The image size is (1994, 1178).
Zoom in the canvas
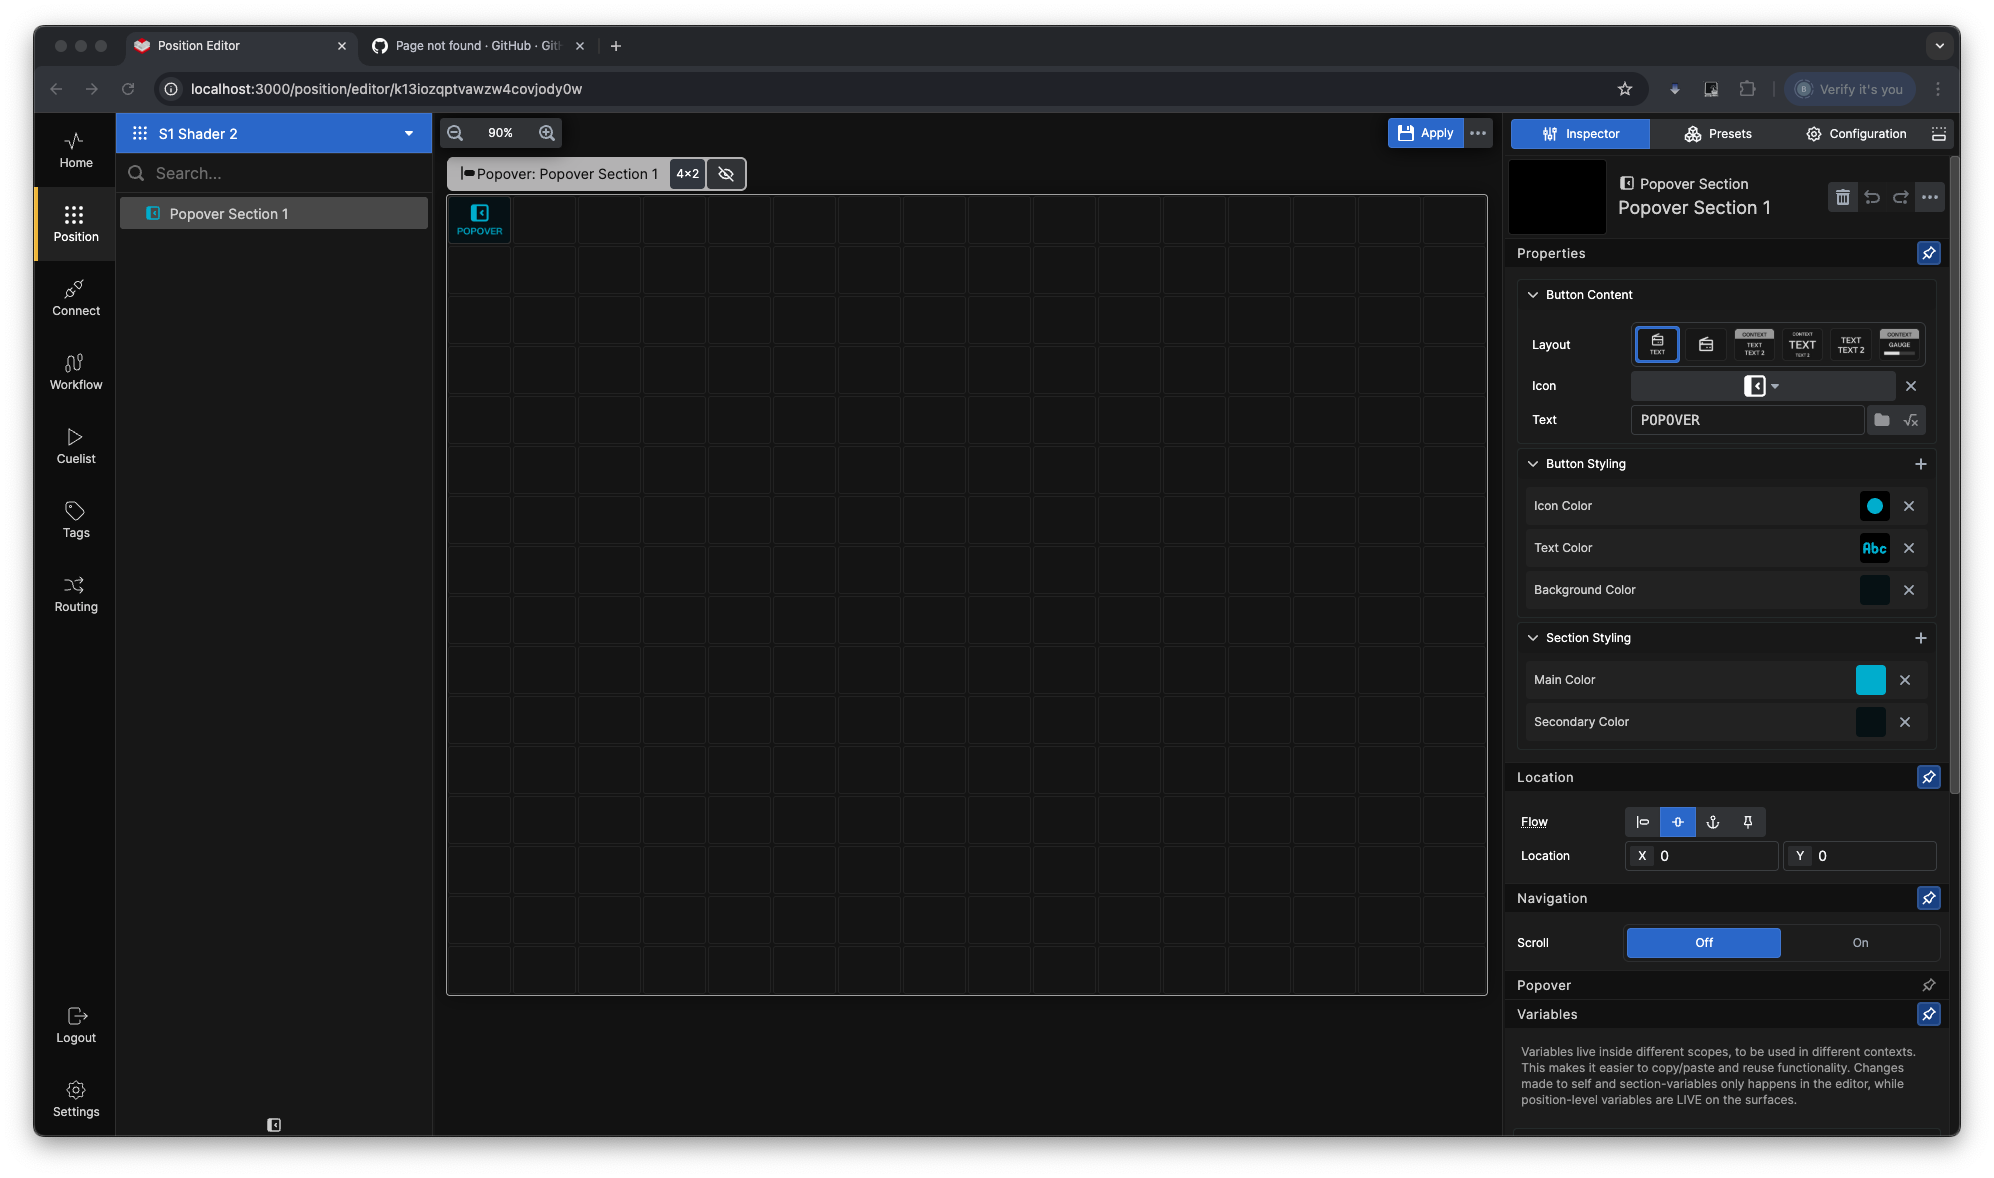tap(547, 133)
